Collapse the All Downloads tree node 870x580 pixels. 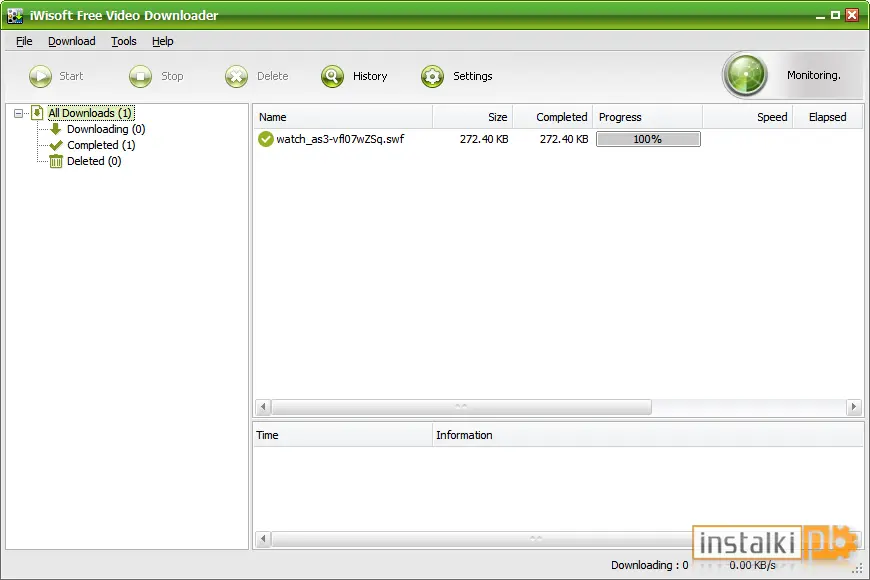point(18,113)
